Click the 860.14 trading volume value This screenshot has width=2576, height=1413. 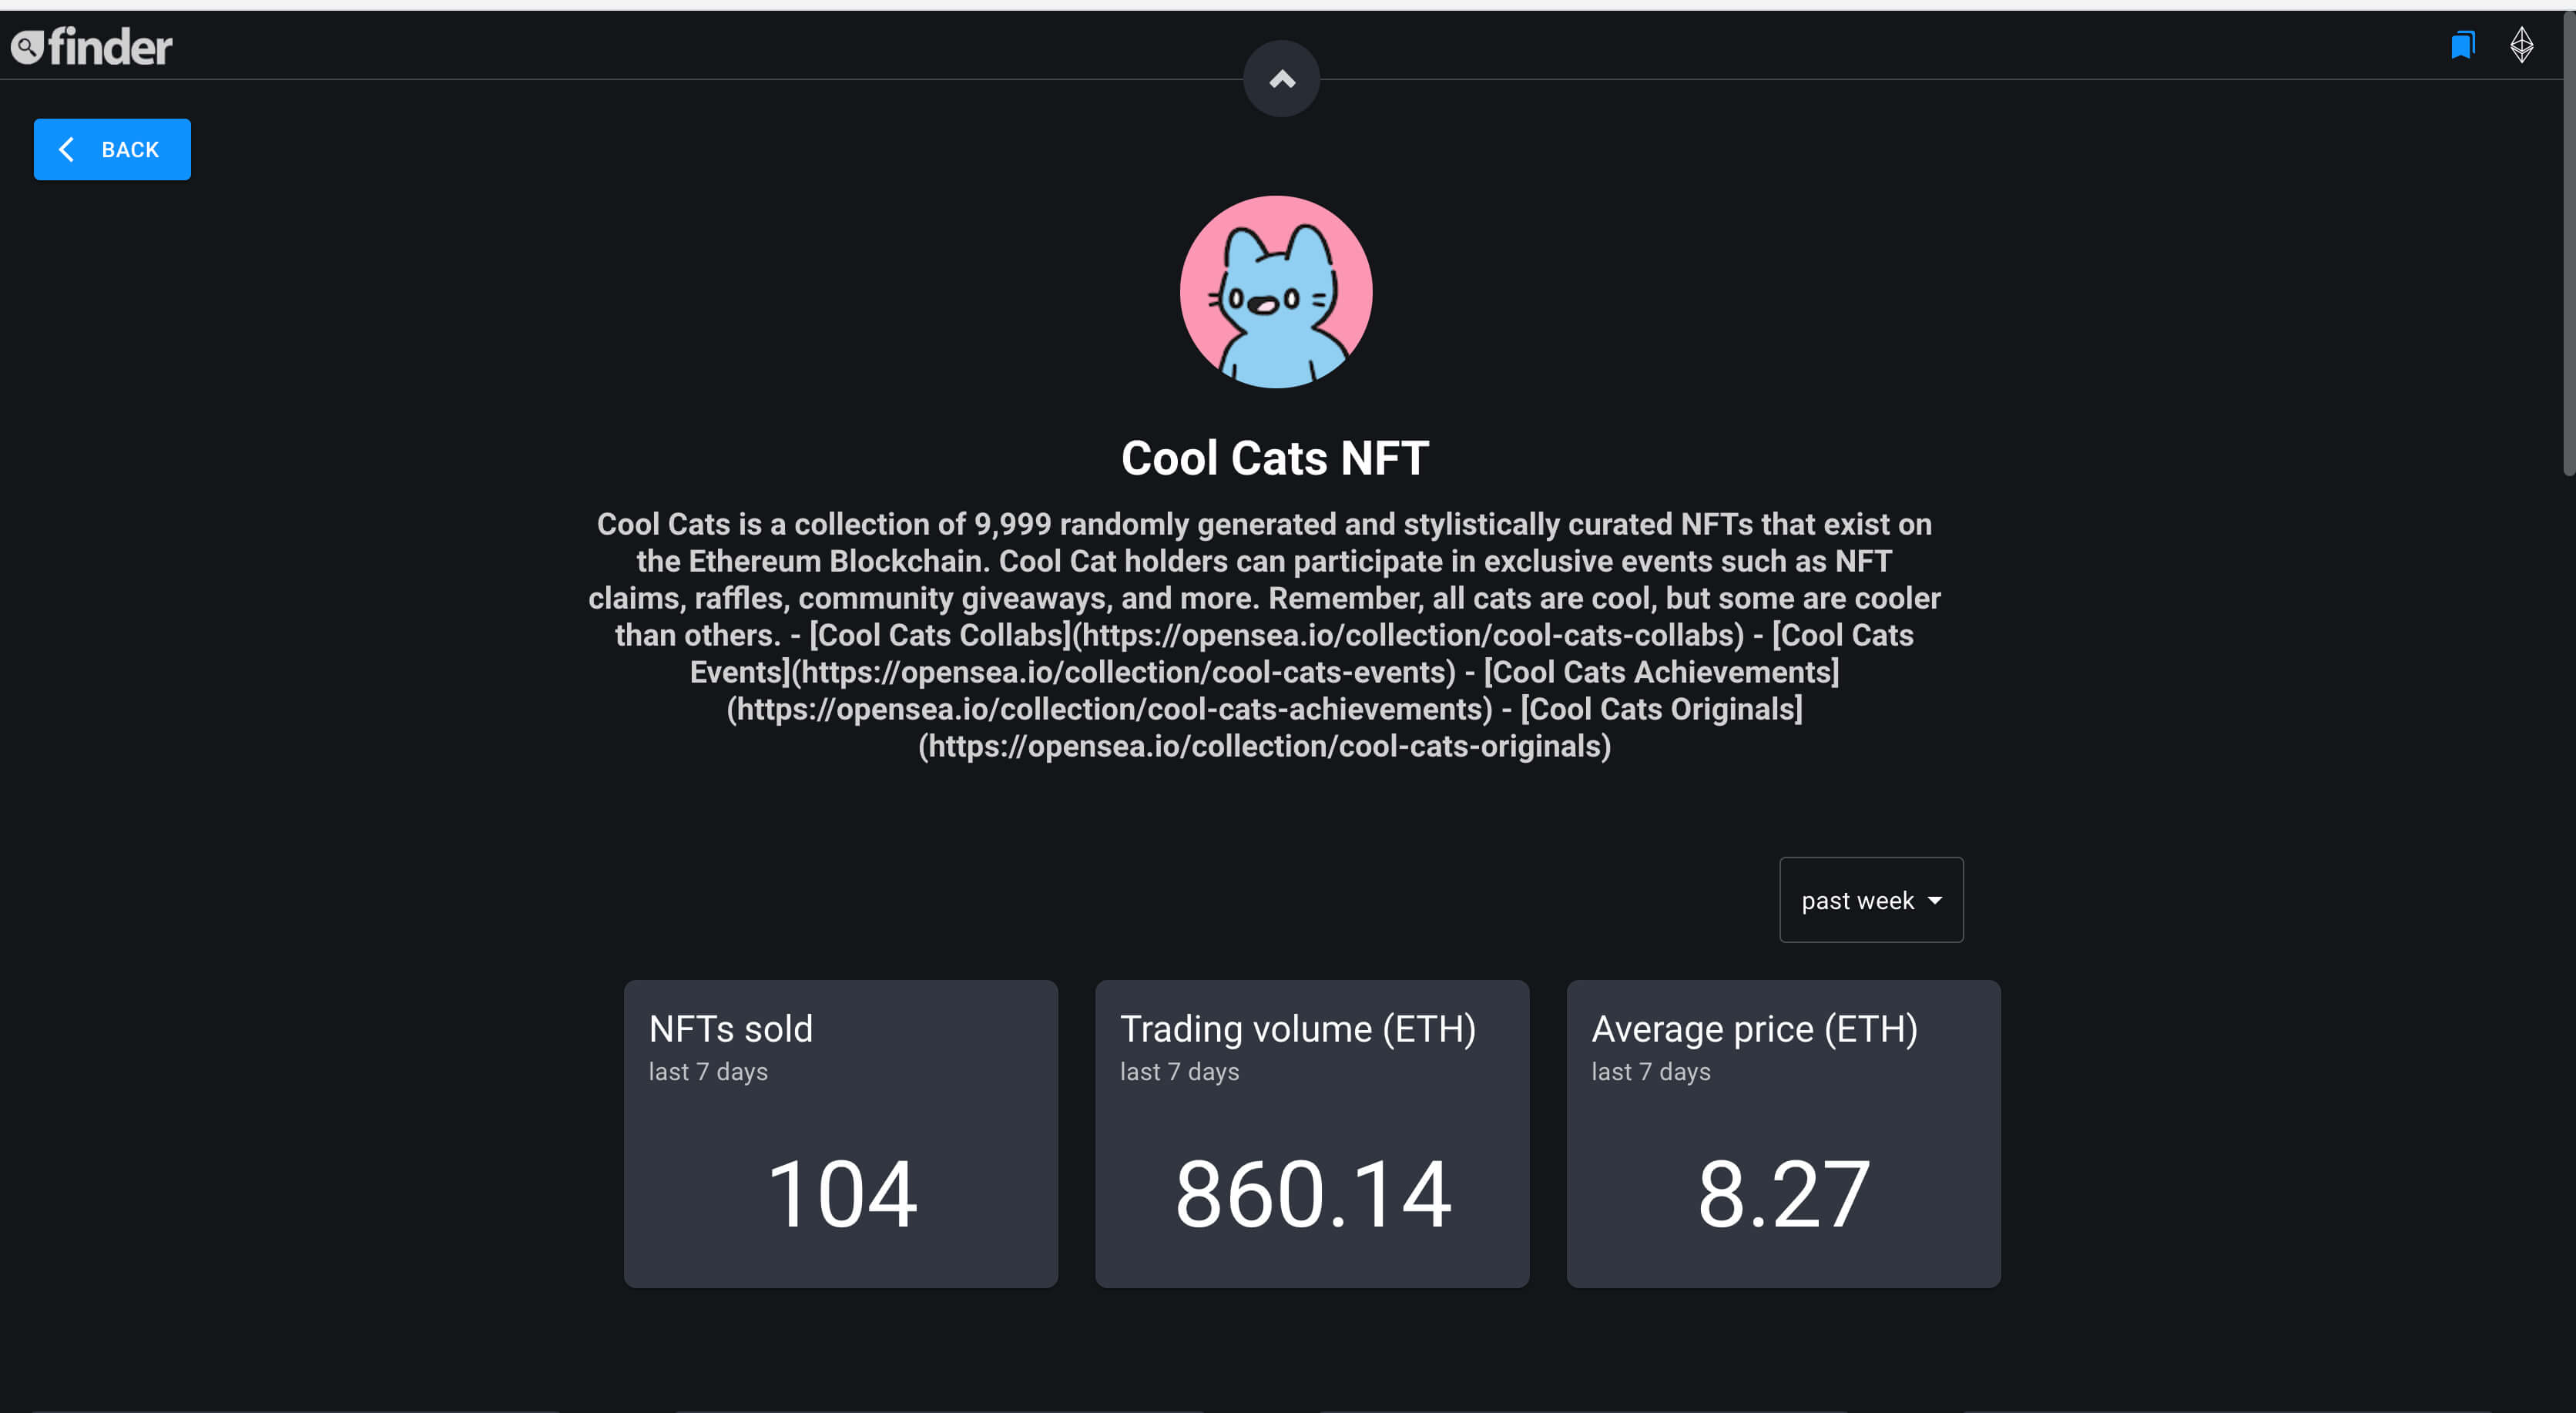(x=1312, y=1194)
